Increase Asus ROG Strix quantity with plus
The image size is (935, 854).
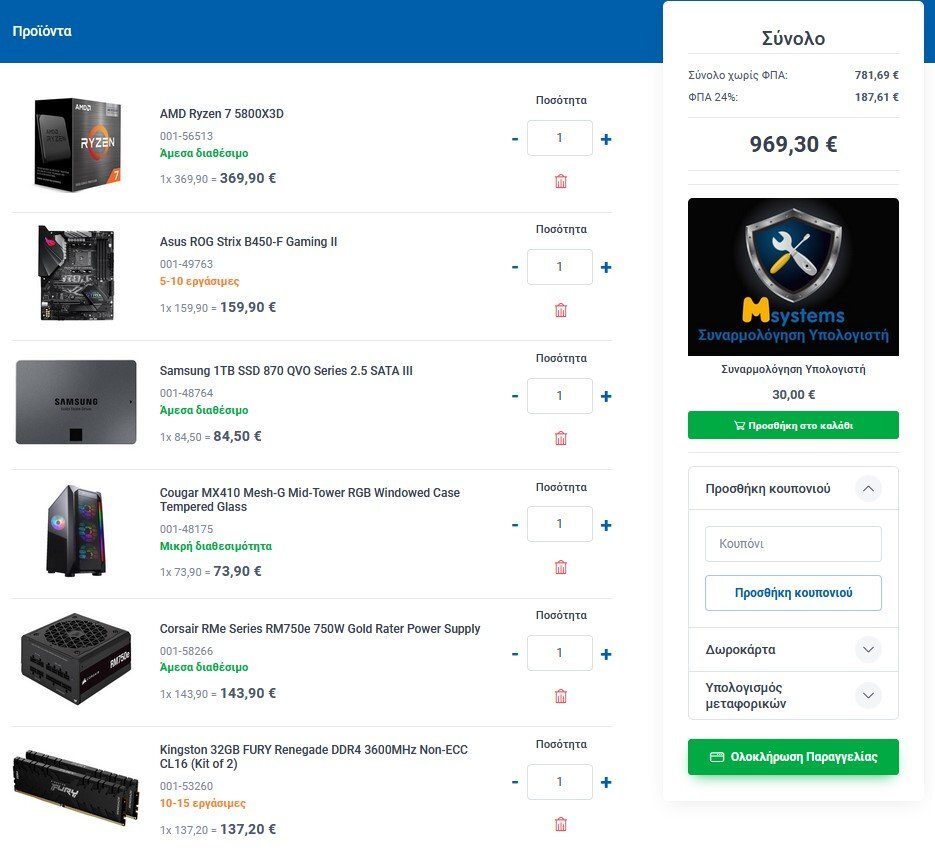pos(606,267)
